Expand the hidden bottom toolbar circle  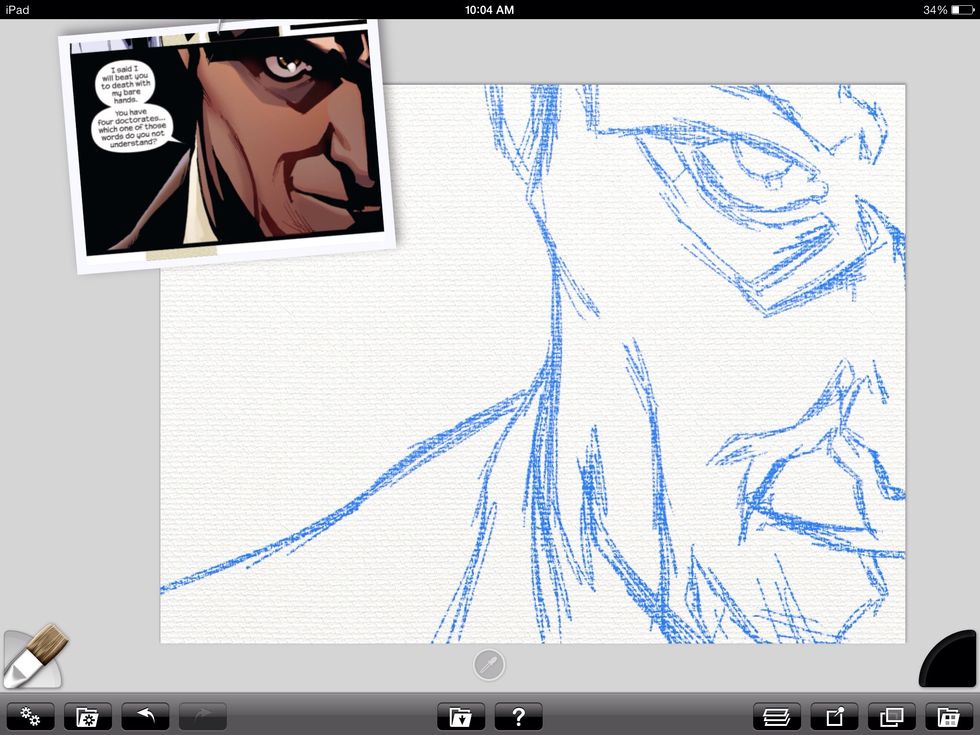point(489,663)
